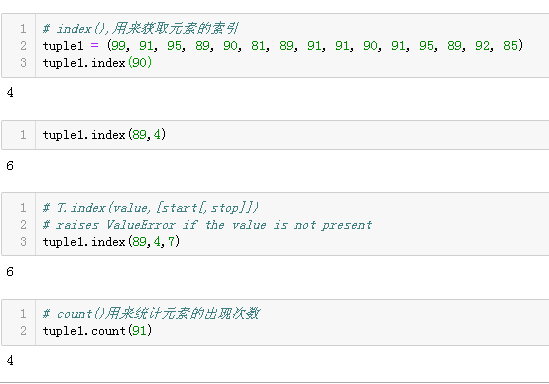Click the value 99 in the tuple definition
This screenshot has width=549, height=384.
click(x=118, y=46)
